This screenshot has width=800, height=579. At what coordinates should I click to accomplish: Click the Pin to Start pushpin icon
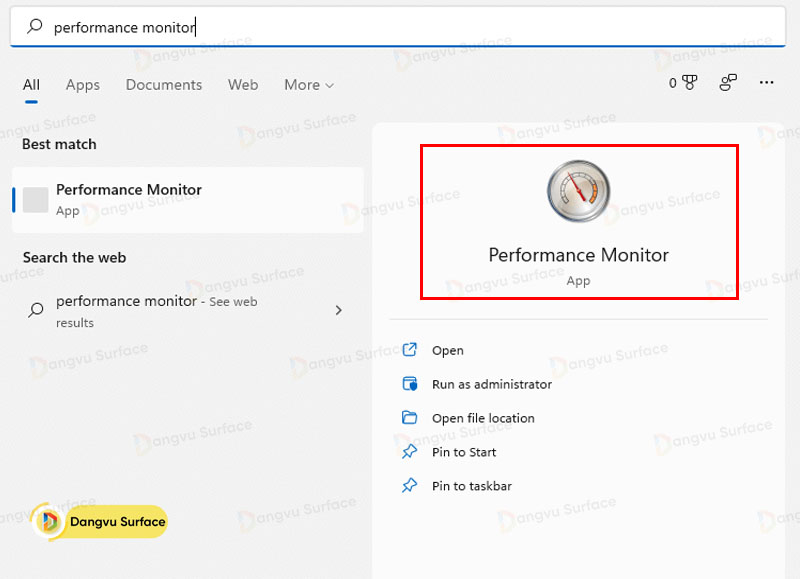pyautogui.click(x=409, y=452)
